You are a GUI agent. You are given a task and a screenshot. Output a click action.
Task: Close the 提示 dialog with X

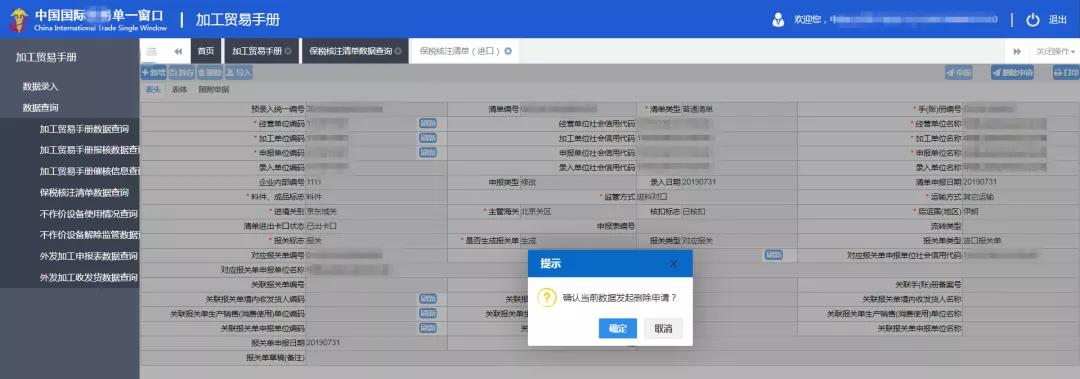(674, 263)
